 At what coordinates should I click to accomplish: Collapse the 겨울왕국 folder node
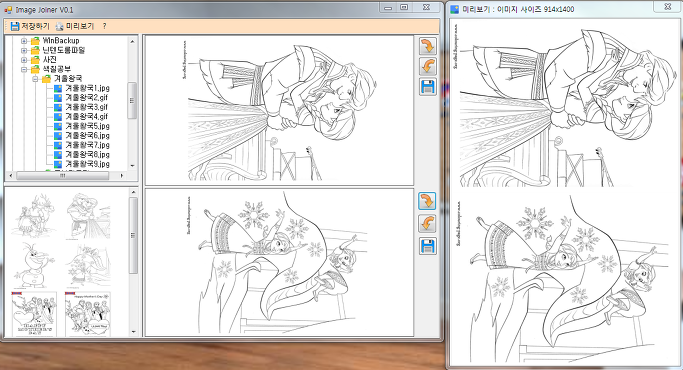tap(35, 79)
